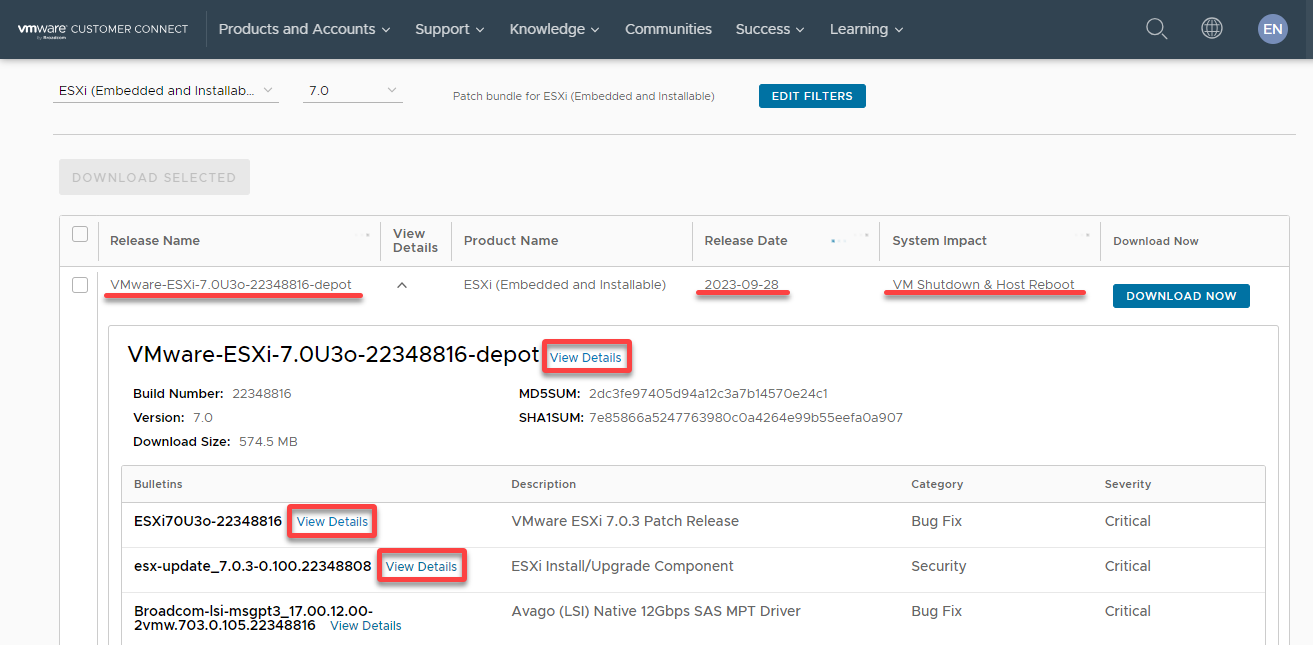1313x645 pixels.
Task: Click the VMware-ESXi-7.0U3o-22348816-depot release name
Action: pyautogui.click(x=231, y=285)
